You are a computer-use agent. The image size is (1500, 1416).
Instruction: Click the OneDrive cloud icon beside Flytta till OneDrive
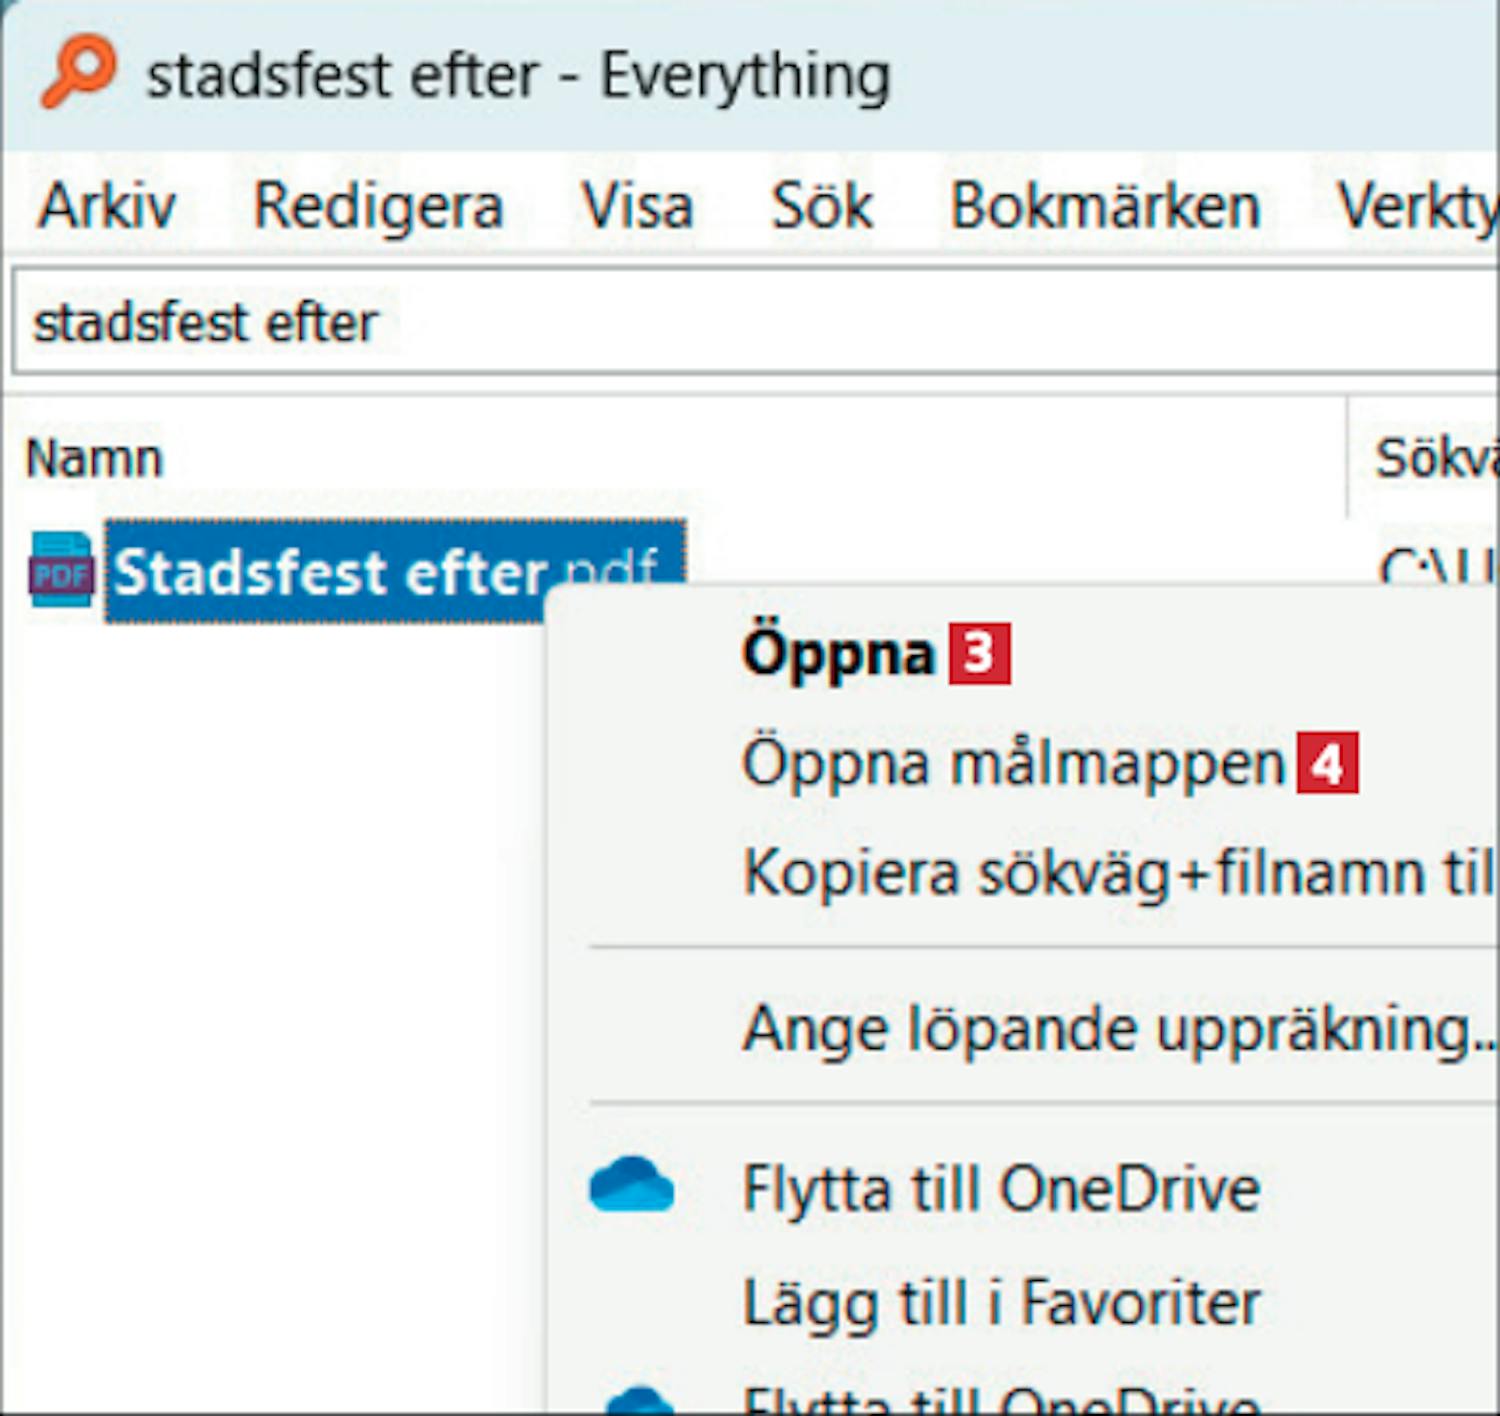(631, 1187)
